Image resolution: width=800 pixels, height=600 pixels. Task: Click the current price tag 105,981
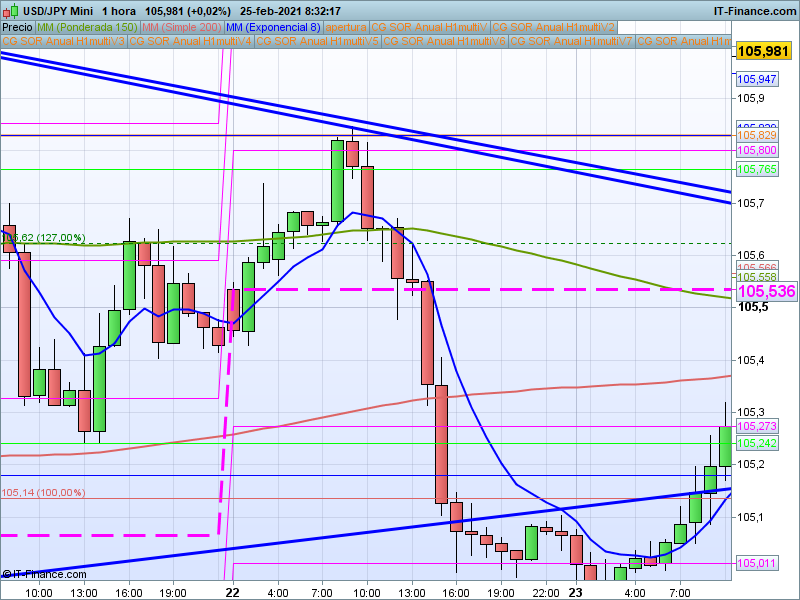coord(764,50)
